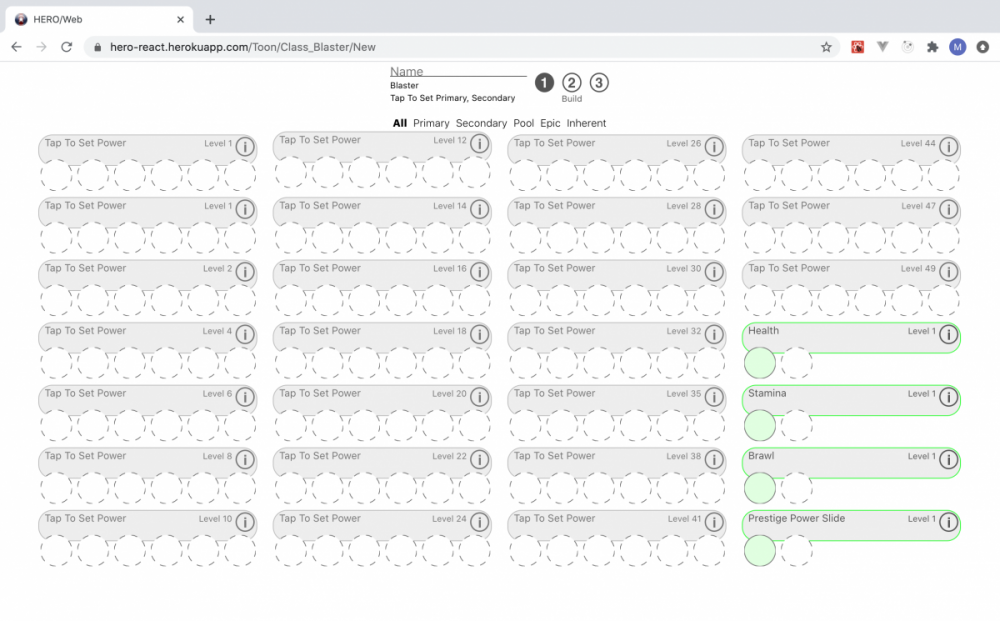1000x621 pixels.
Task: Open Prestige Power Slide info icon
Action: click(x=947, y=523)
